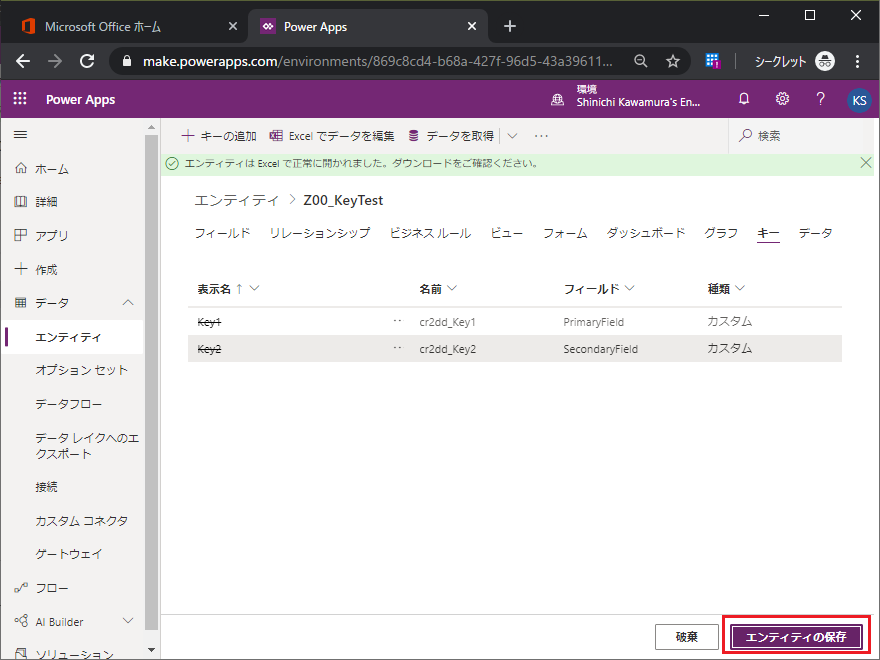This screenshot has height=660, width=880.
Task: Open オプション セット in the sidebar
Action: pyautogui.click(x=82, y=370)
